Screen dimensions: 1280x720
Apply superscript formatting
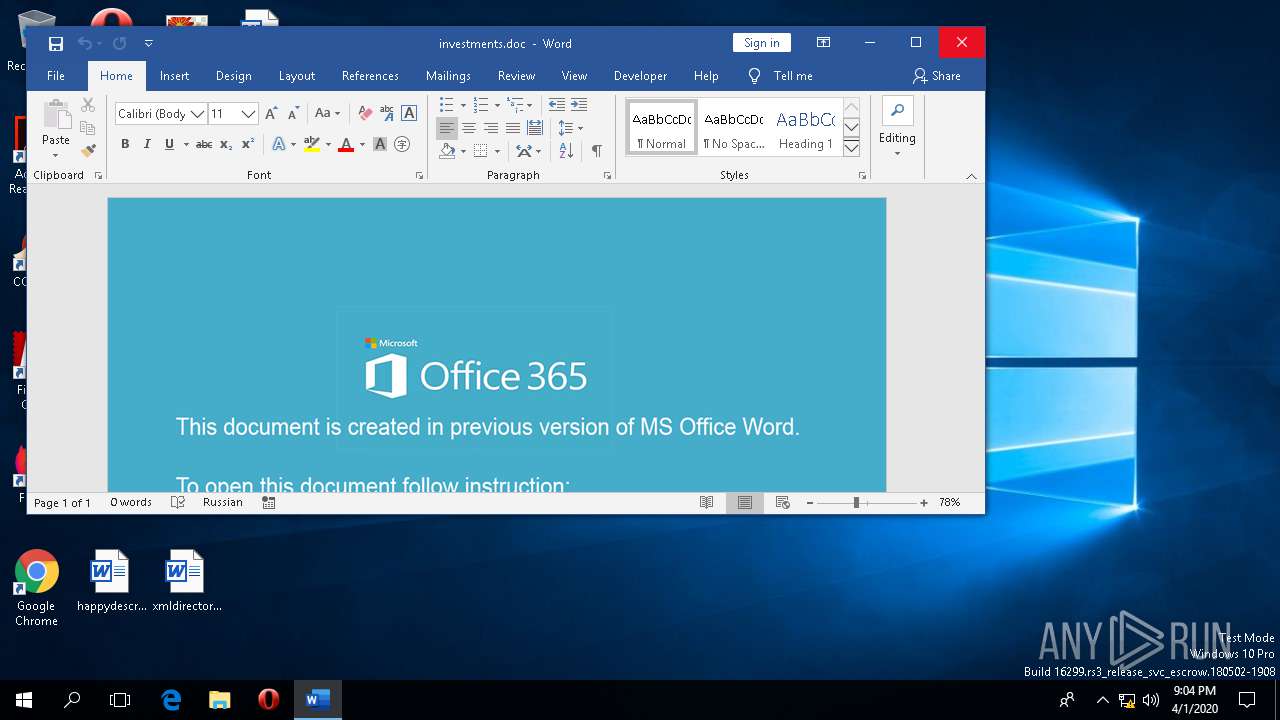click(x=248, y=145)
